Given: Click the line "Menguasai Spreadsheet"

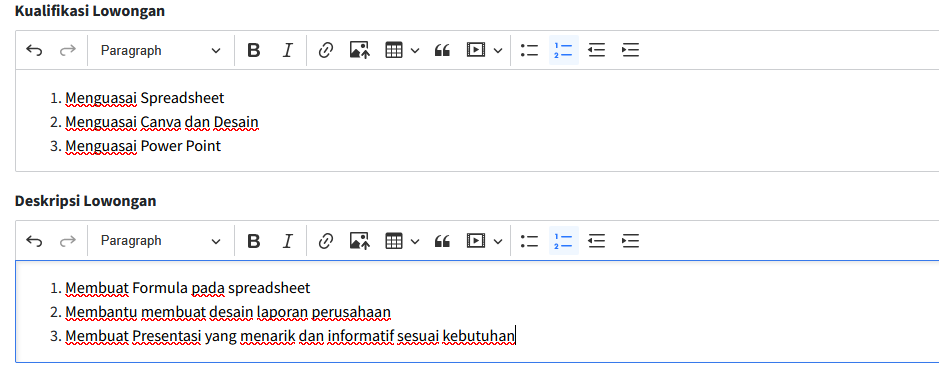Looking at the screenshot, I should coord(144,98).
